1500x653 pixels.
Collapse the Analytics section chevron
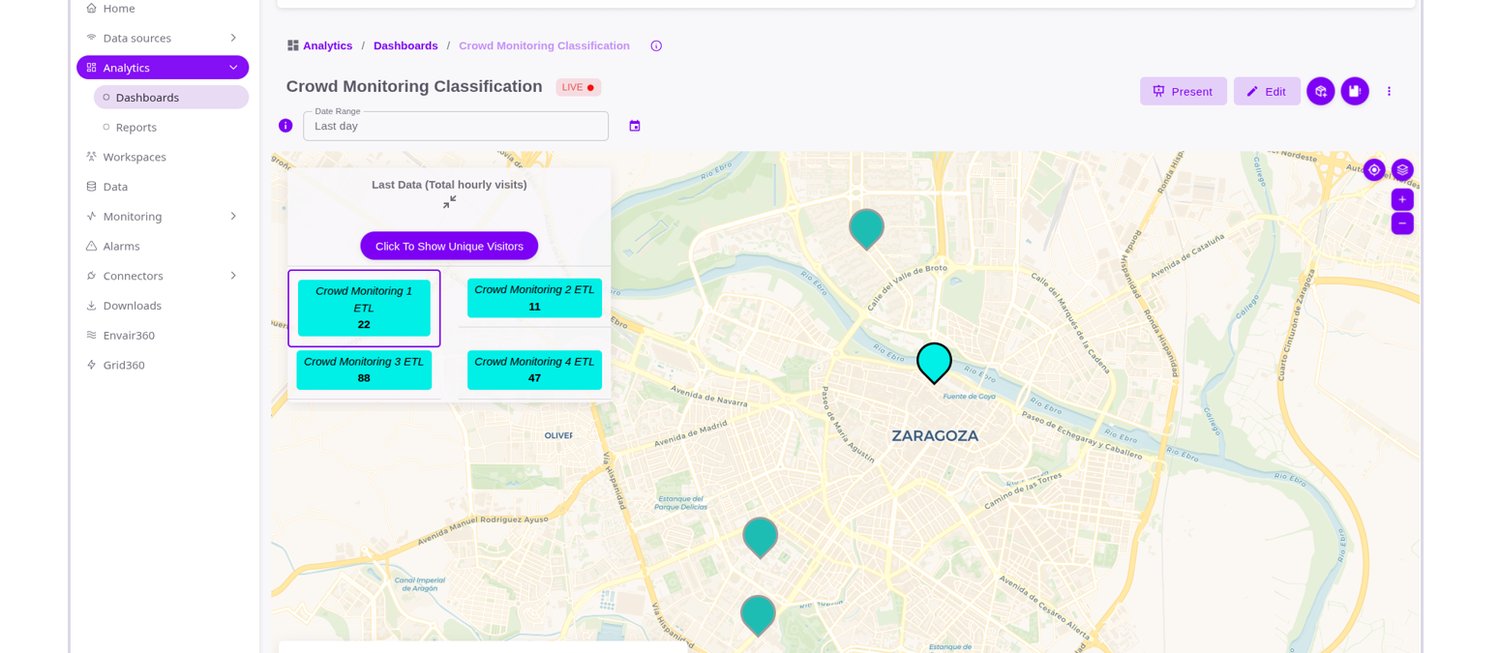coord(233,68)
